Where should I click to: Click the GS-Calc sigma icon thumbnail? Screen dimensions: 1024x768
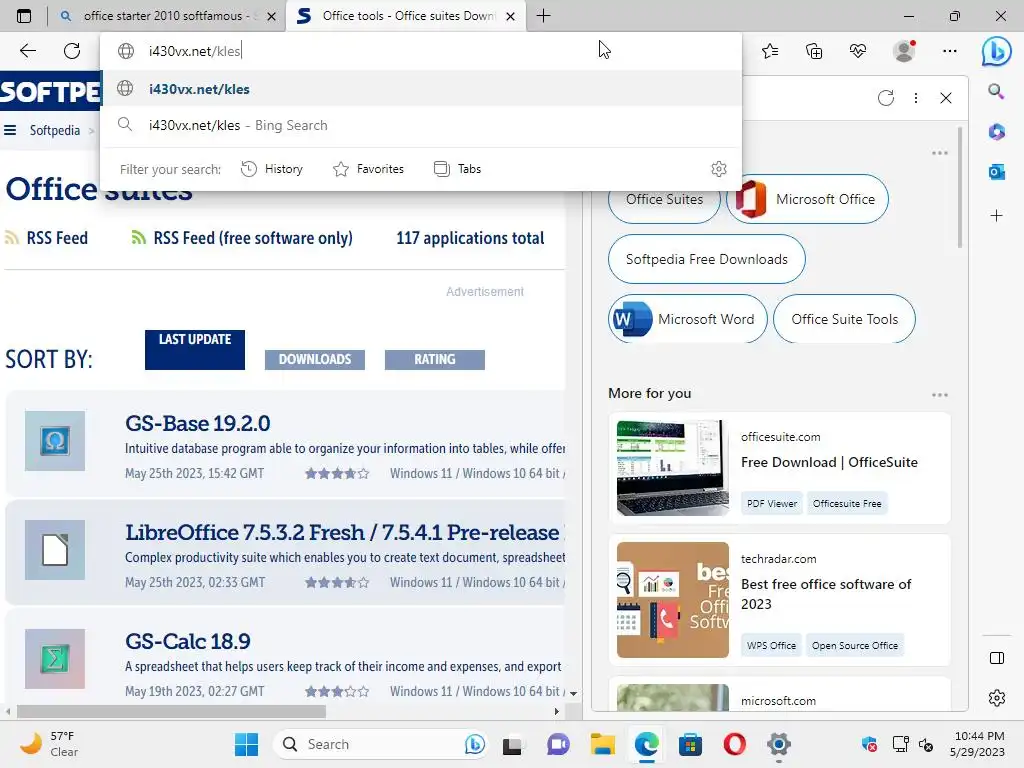click(x=55, y=659)
